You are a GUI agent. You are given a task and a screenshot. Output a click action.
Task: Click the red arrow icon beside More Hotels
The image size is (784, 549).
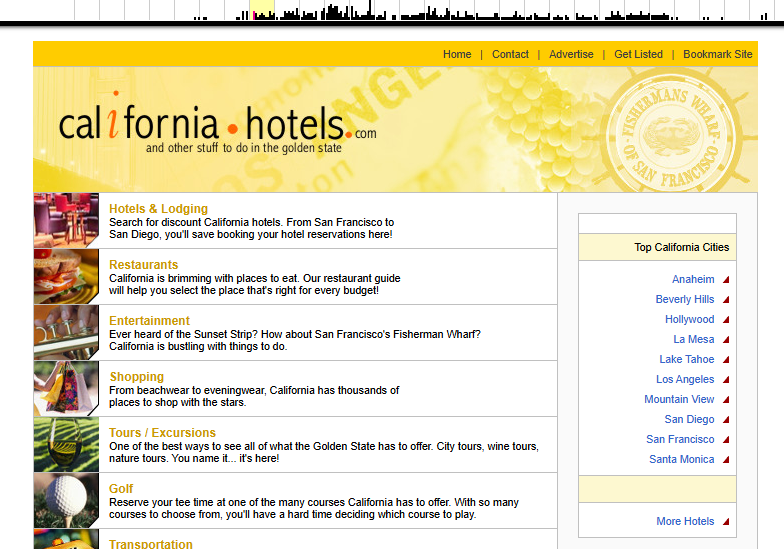[726, 522]
